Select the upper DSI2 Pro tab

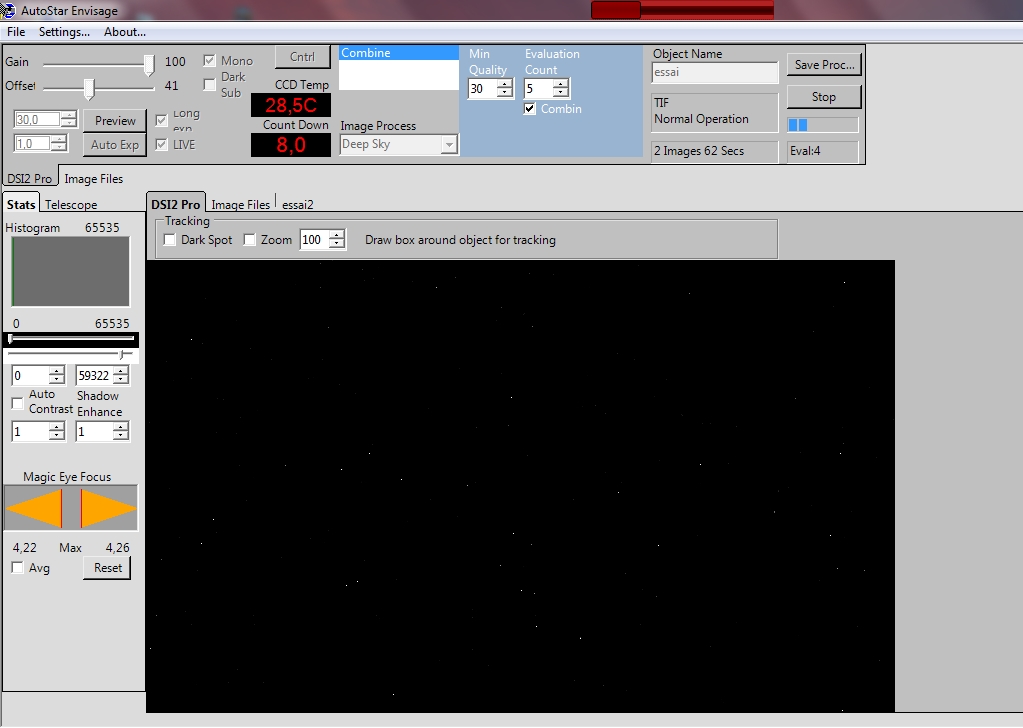pyautogui.click(x=29, y=179)
